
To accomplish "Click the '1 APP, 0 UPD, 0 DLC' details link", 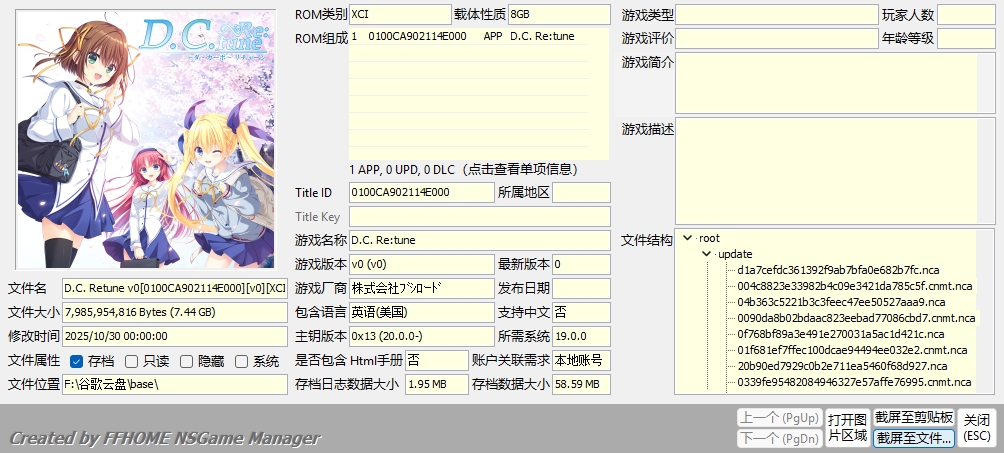I will [478, 168].
